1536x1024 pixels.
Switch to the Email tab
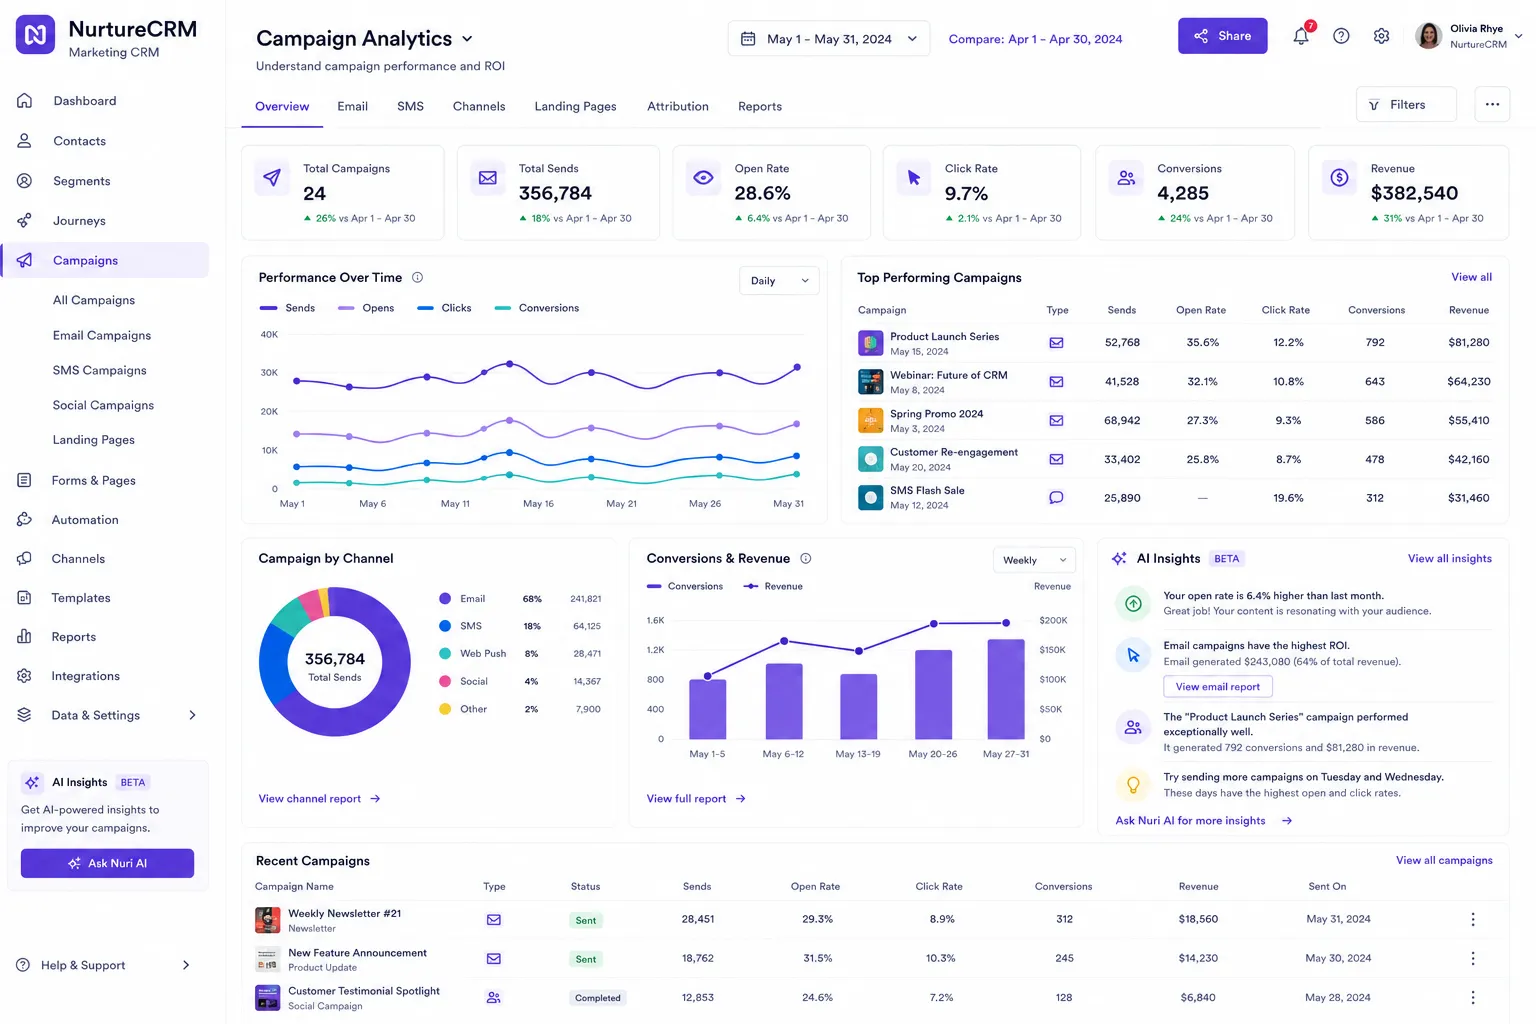(x=352, y=106)
